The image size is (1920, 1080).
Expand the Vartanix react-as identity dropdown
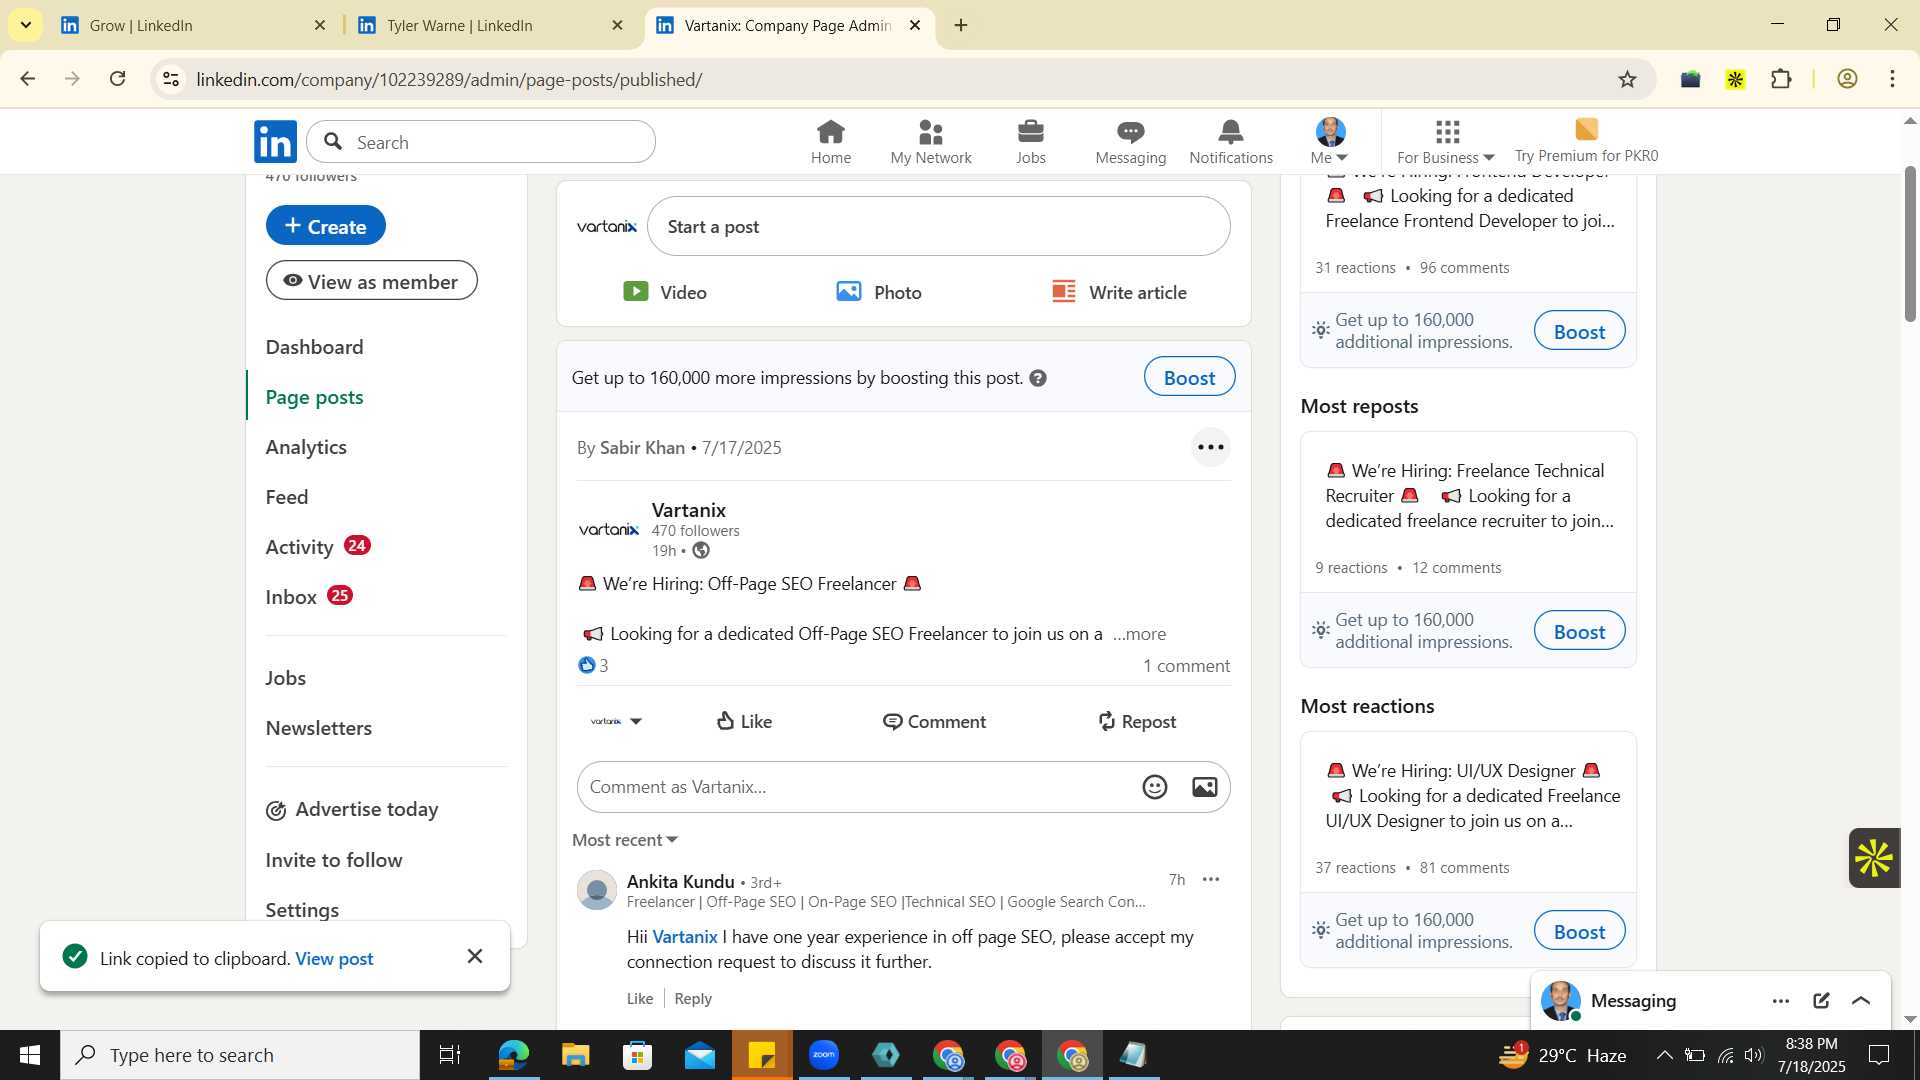[x=616, y=721]
